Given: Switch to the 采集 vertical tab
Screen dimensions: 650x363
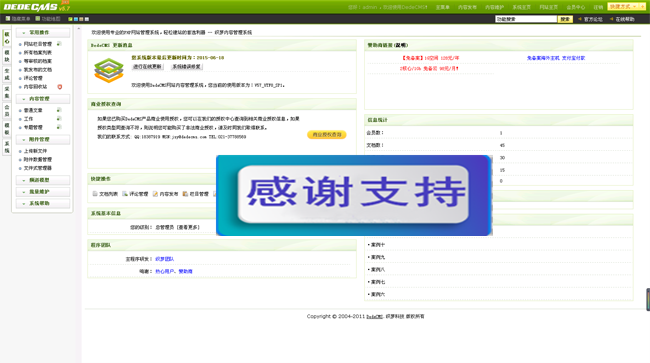Looking at the screenshot, I should 7,92.
